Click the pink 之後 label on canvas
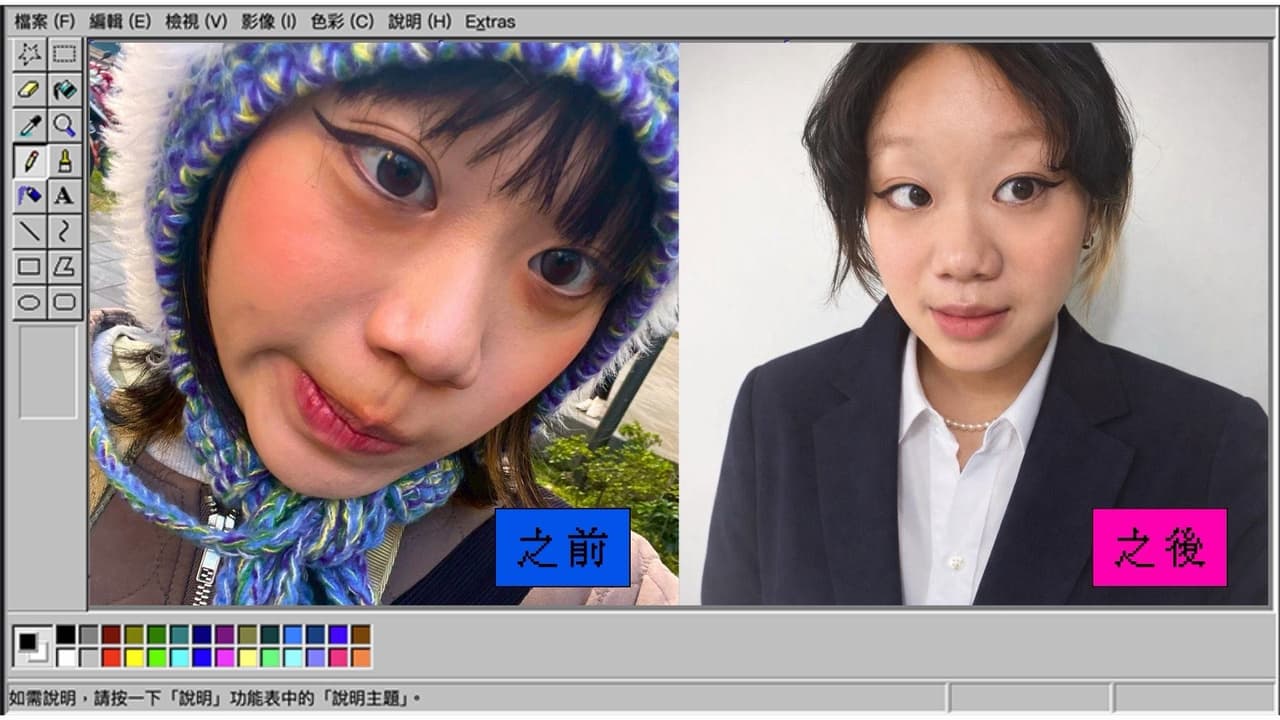This screenshot has height=720, width=1280. pyautogui.click(x=1160, y=547)
